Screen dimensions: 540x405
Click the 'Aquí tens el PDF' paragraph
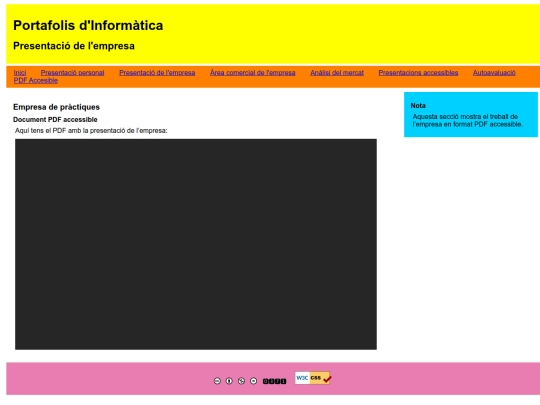coord(91,131)
